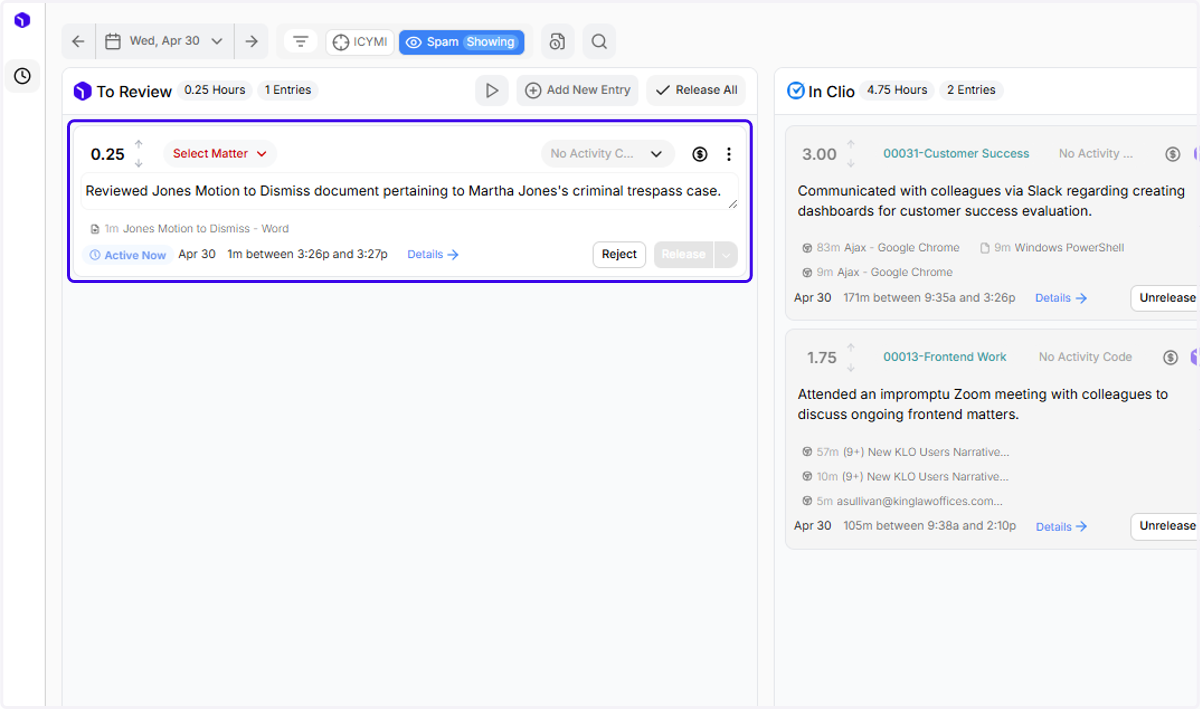Open Details link for the 0.25 entry
The image size is (1200, 709).
(433, 255)
